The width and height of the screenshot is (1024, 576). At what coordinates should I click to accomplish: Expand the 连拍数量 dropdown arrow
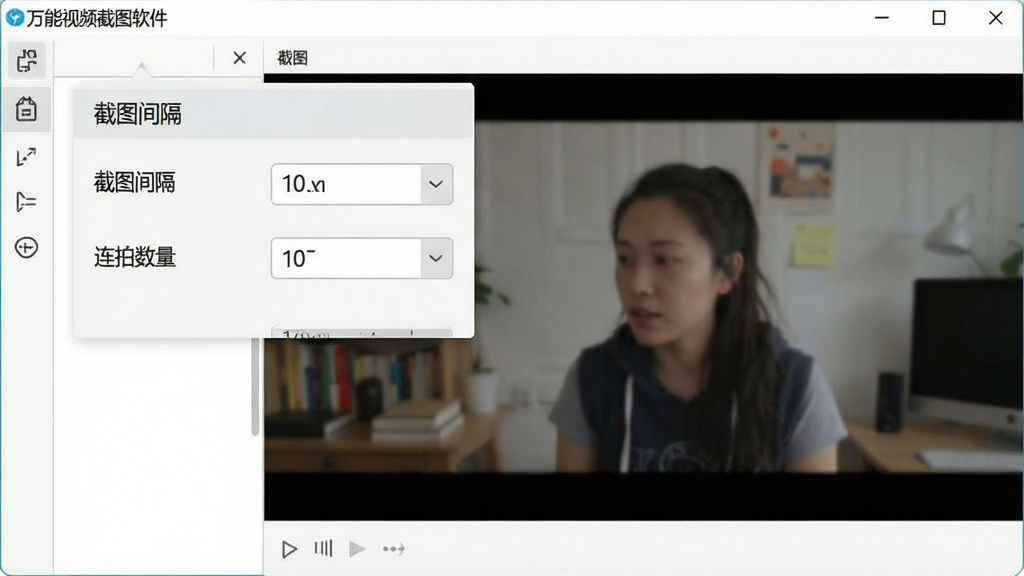436,258
